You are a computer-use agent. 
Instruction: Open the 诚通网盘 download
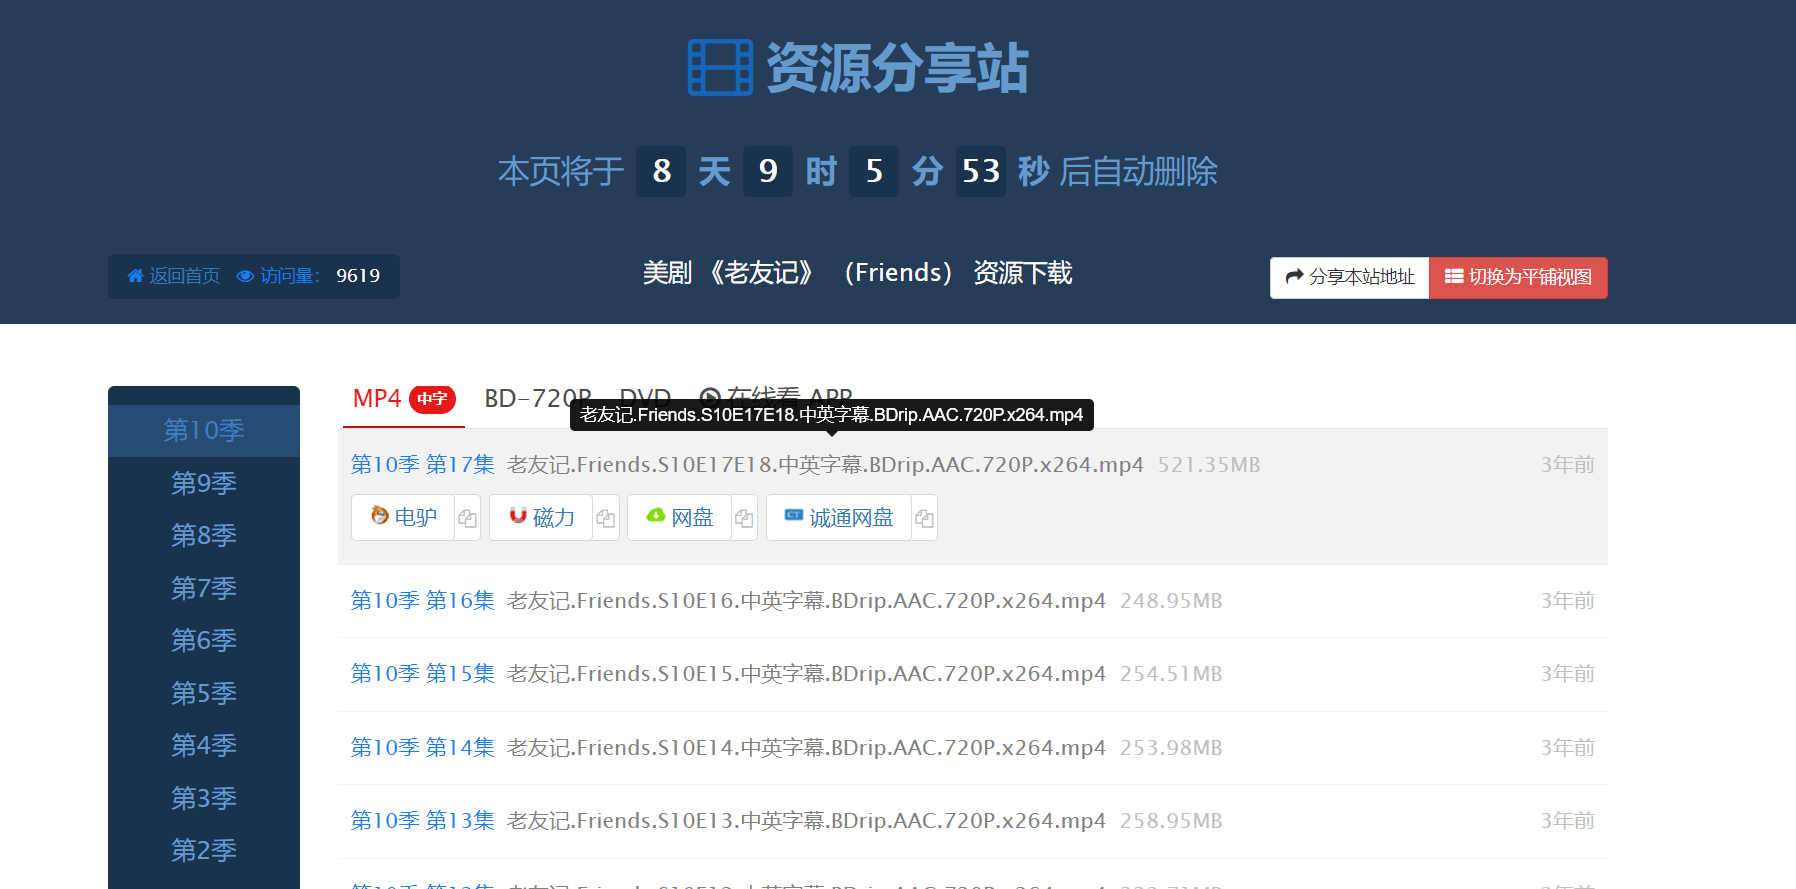coord(839,518)
